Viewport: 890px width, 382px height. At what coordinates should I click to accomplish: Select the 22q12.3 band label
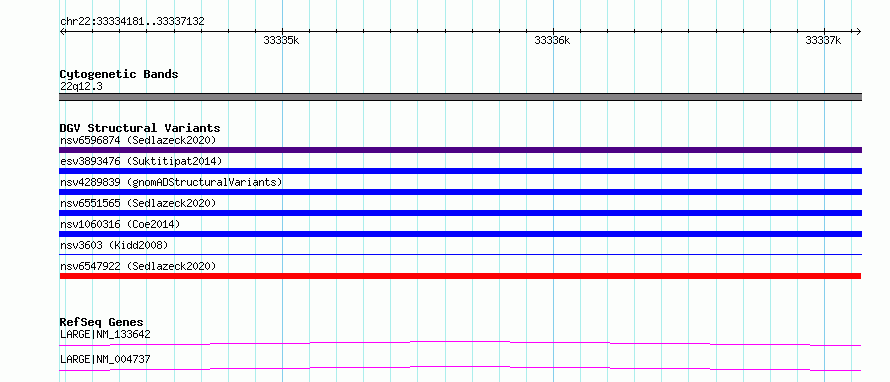(x=81, y=87)
